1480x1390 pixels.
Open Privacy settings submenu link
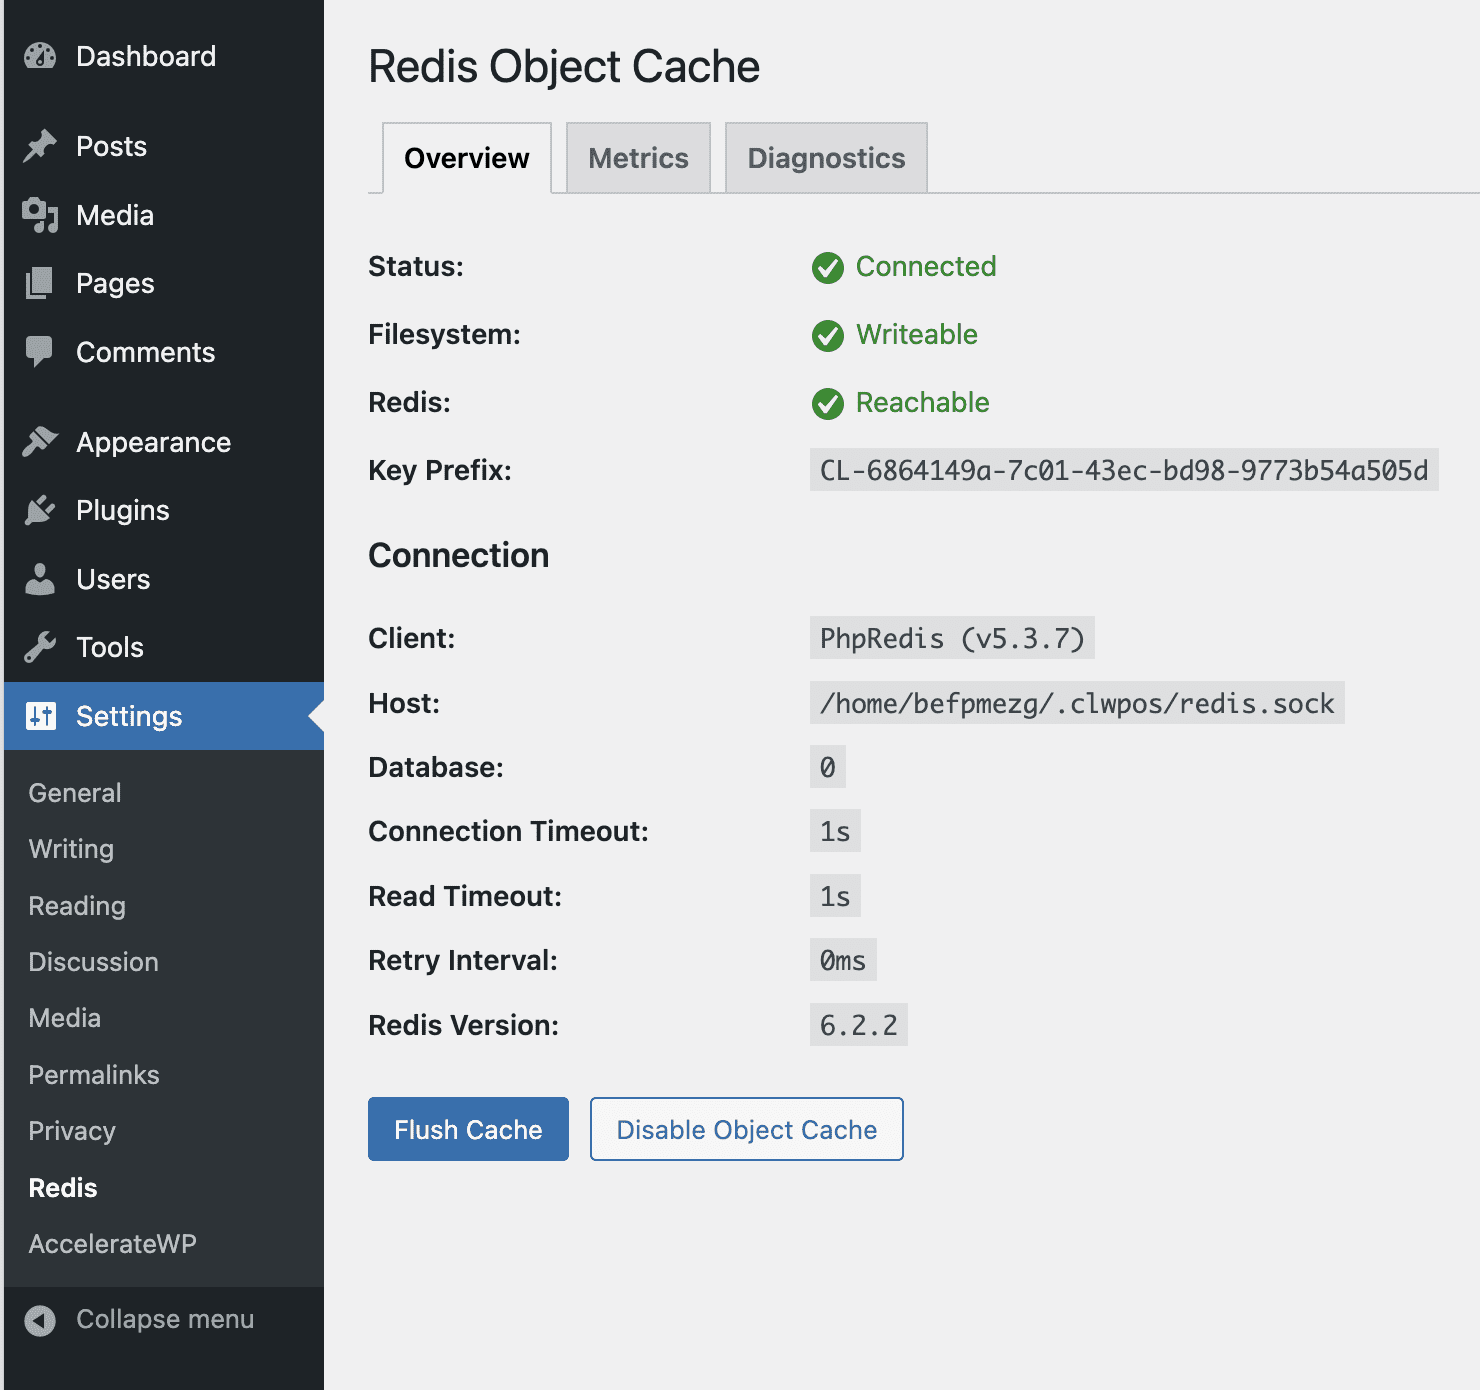(x=72, y=1131)
